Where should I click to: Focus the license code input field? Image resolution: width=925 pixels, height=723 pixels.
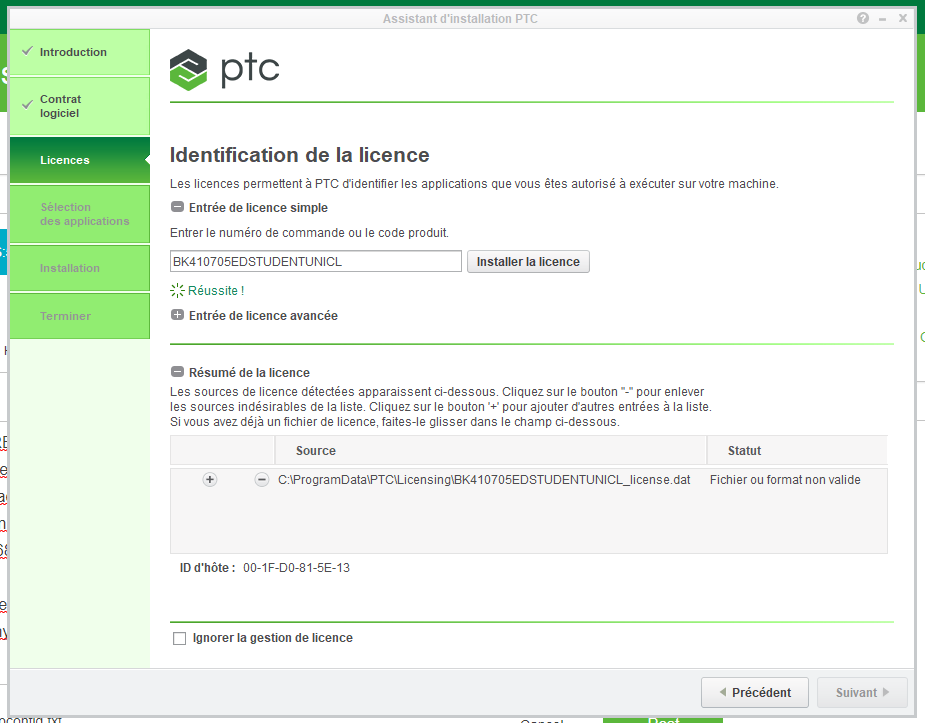tap(316, 261)
